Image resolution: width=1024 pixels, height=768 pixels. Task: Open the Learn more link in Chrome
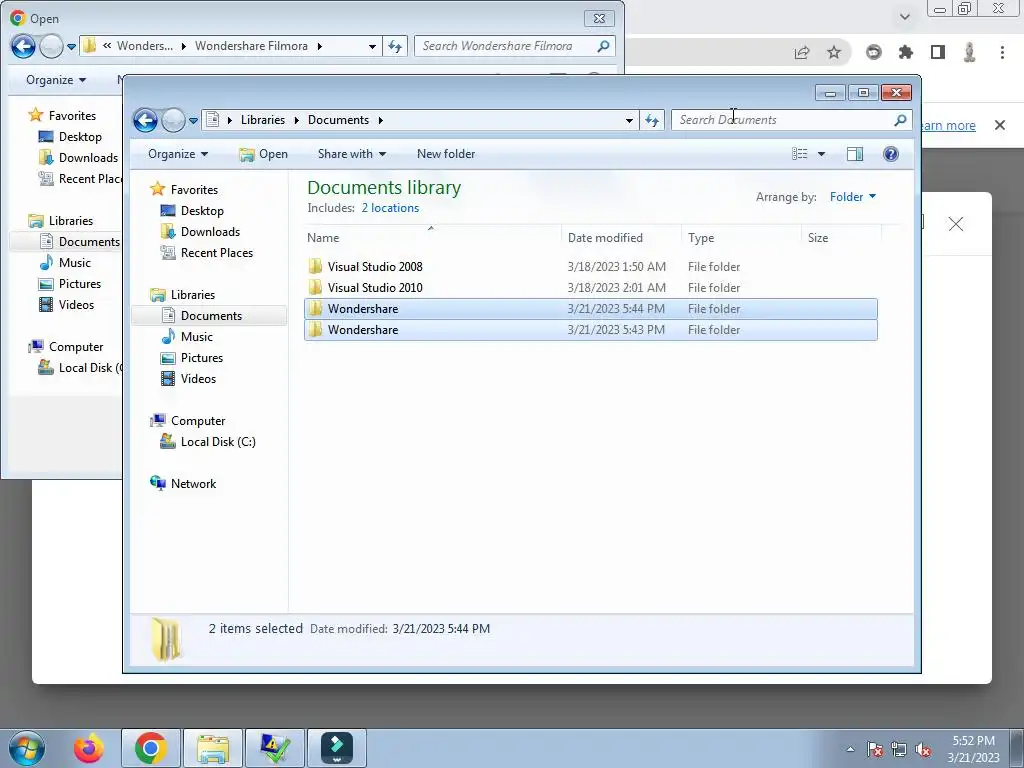(x=948, y=125)
